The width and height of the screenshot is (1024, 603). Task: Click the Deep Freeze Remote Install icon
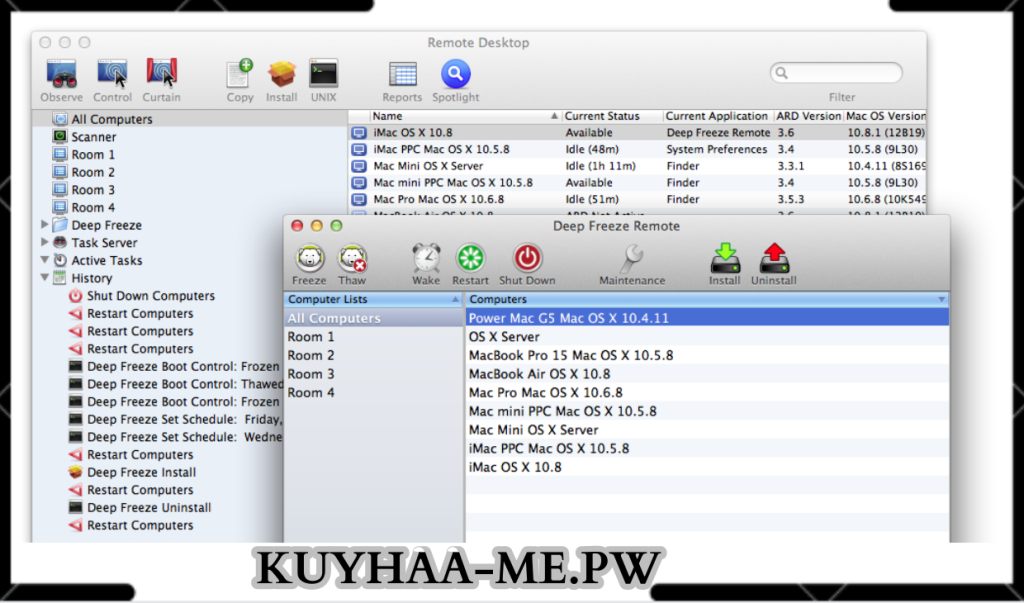point(725,258)
